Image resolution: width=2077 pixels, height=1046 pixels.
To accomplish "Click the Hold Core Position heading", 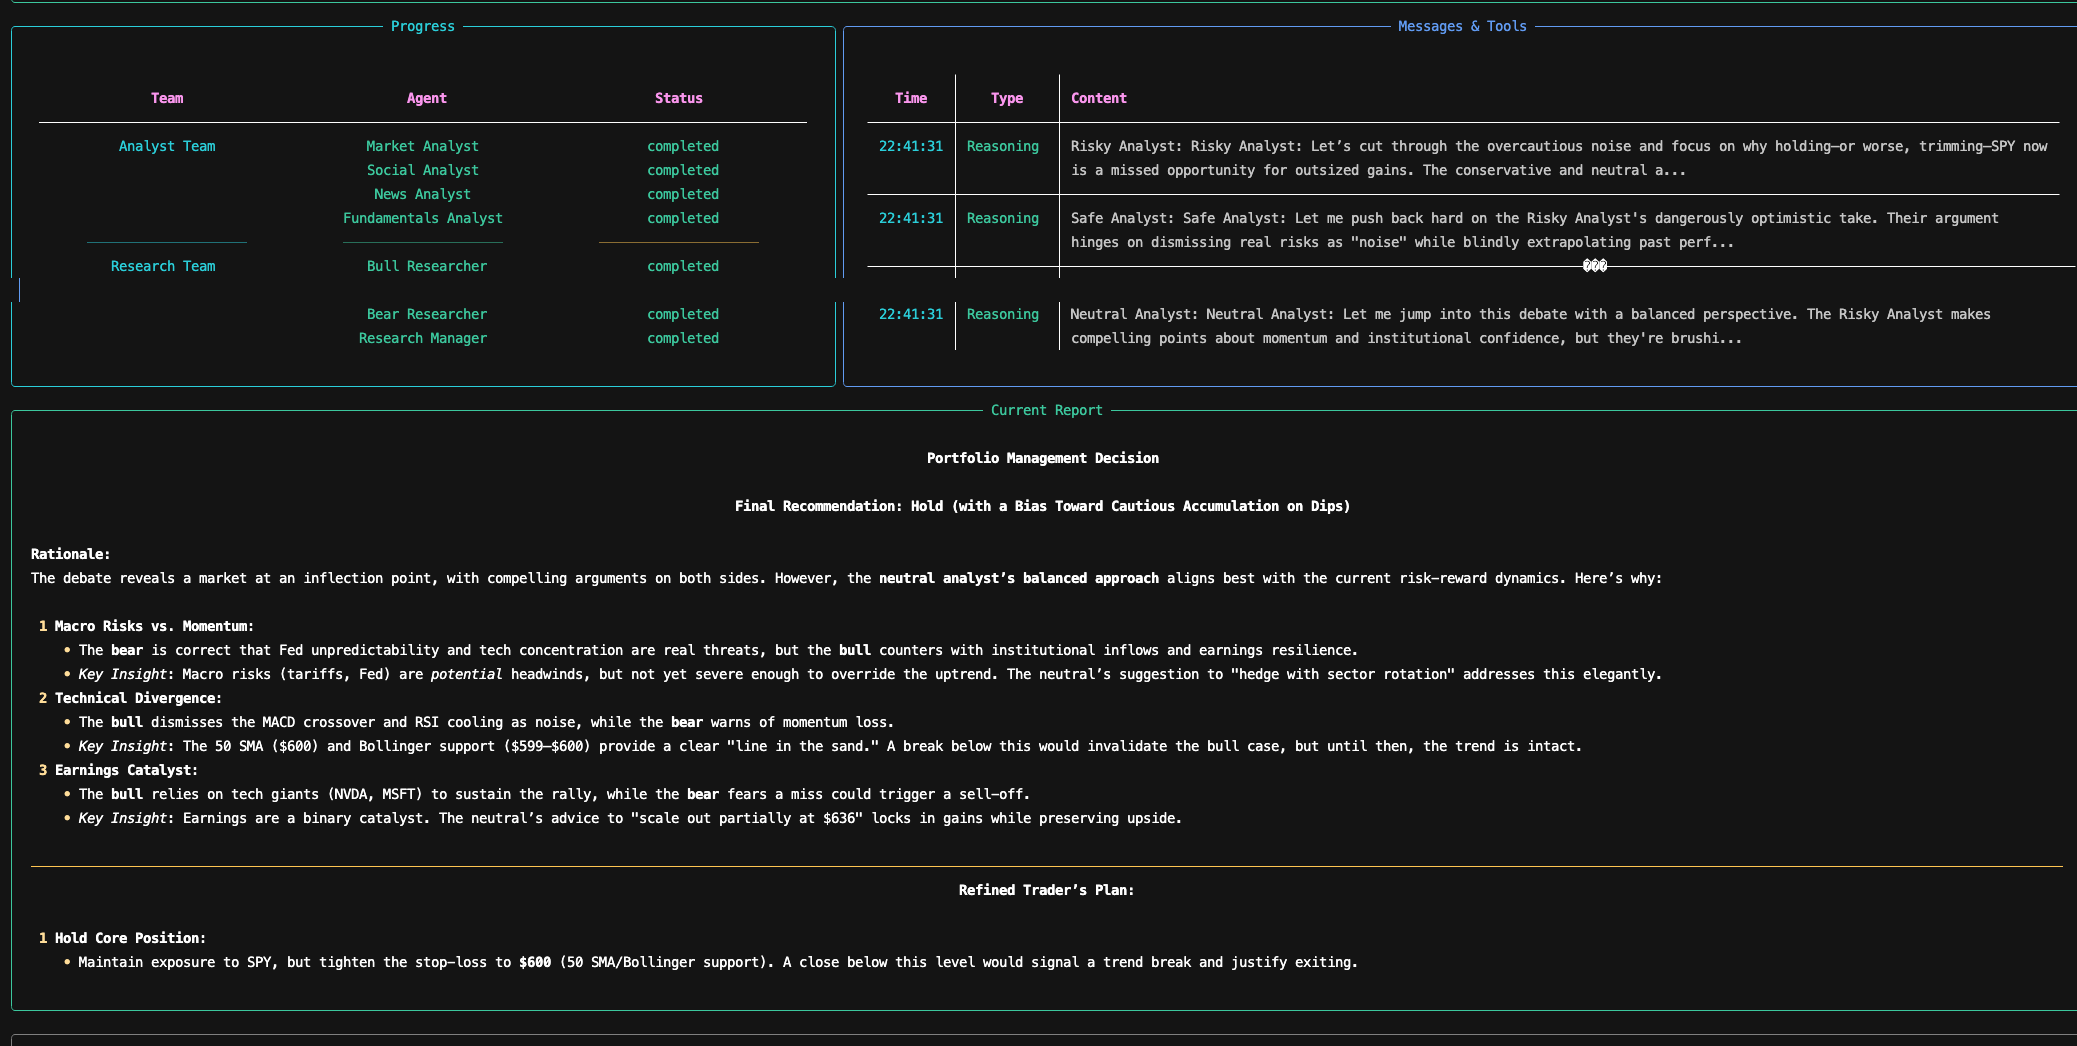I will (x=131, y=938).
